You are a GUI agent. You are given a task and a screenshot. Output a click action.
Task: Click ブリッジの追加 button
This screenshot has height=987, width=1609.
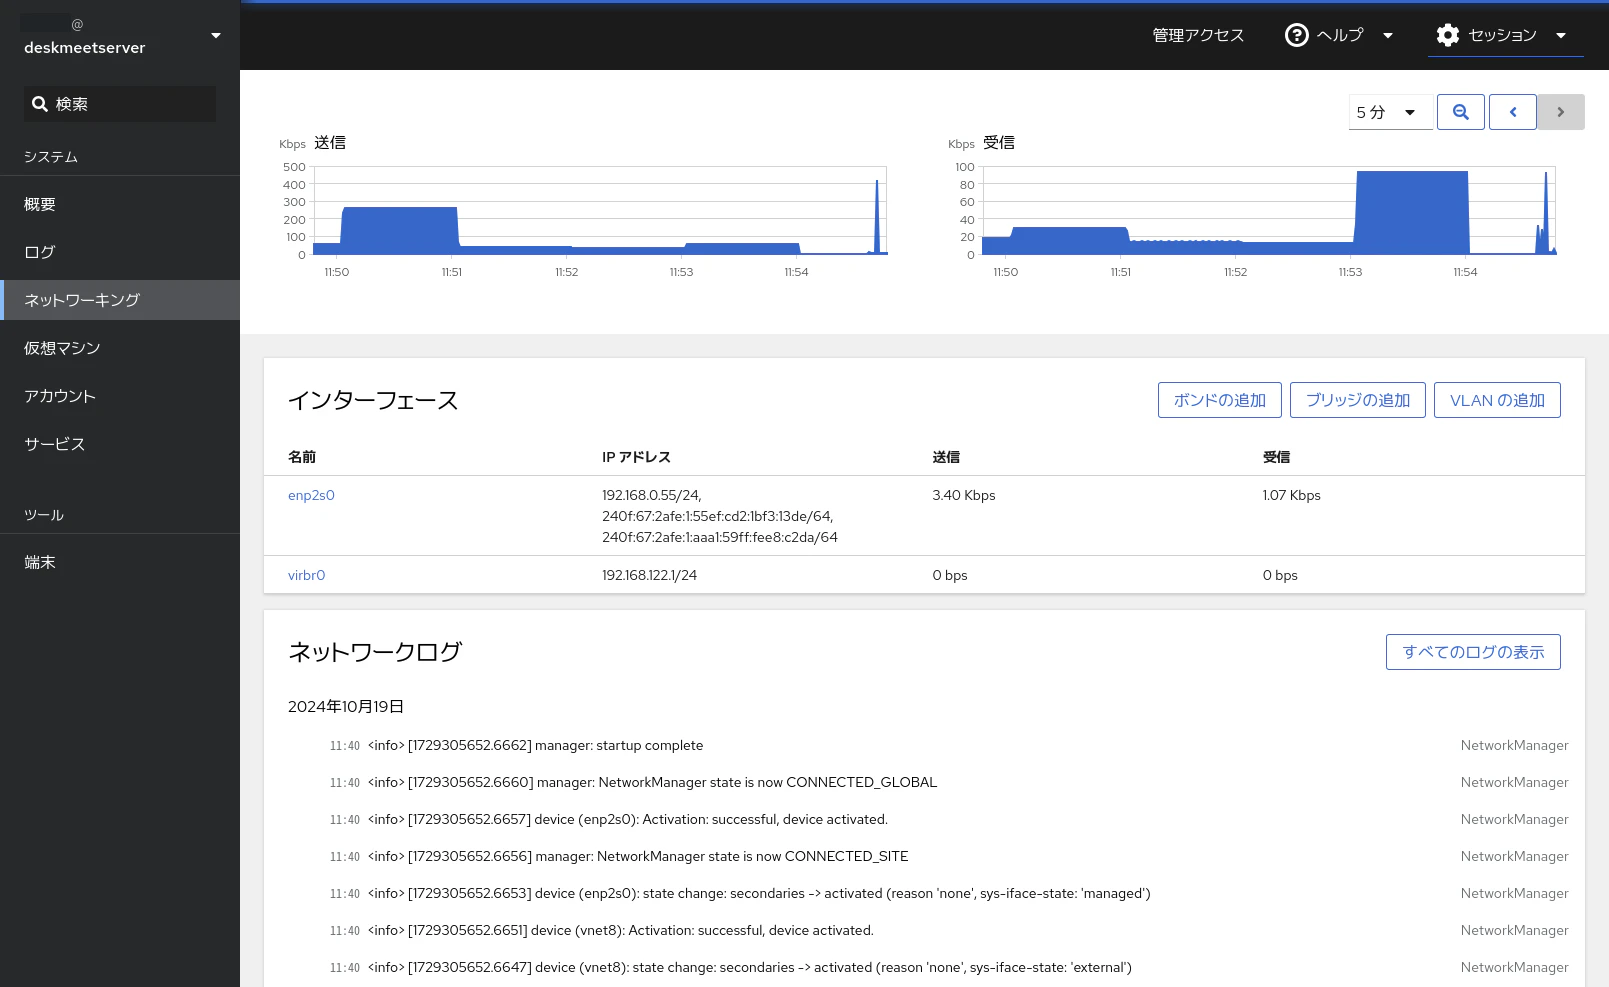[1358, 400]
